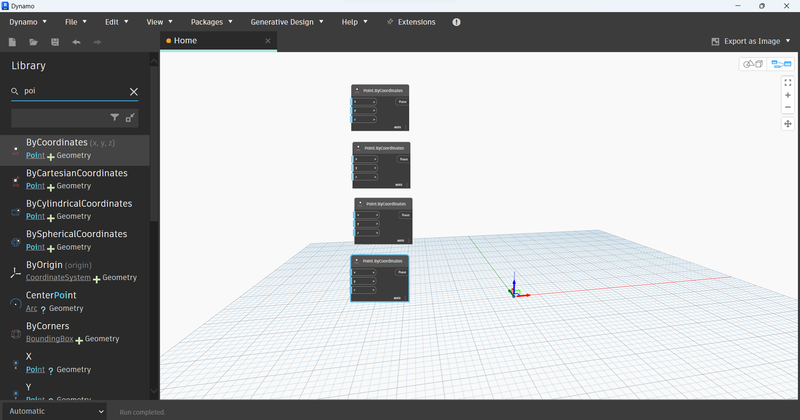The width and height of the screenshot is (800, 420).
Task: Click the ByCylindricalCoordinates node icon
Action: (15, 211)
